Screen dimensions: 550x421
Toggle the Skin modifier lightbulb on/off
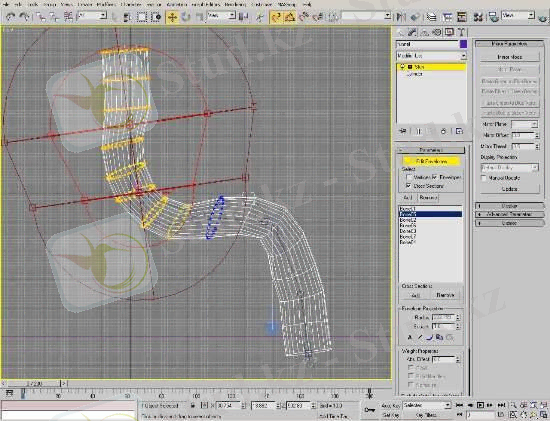pos(403,67)
